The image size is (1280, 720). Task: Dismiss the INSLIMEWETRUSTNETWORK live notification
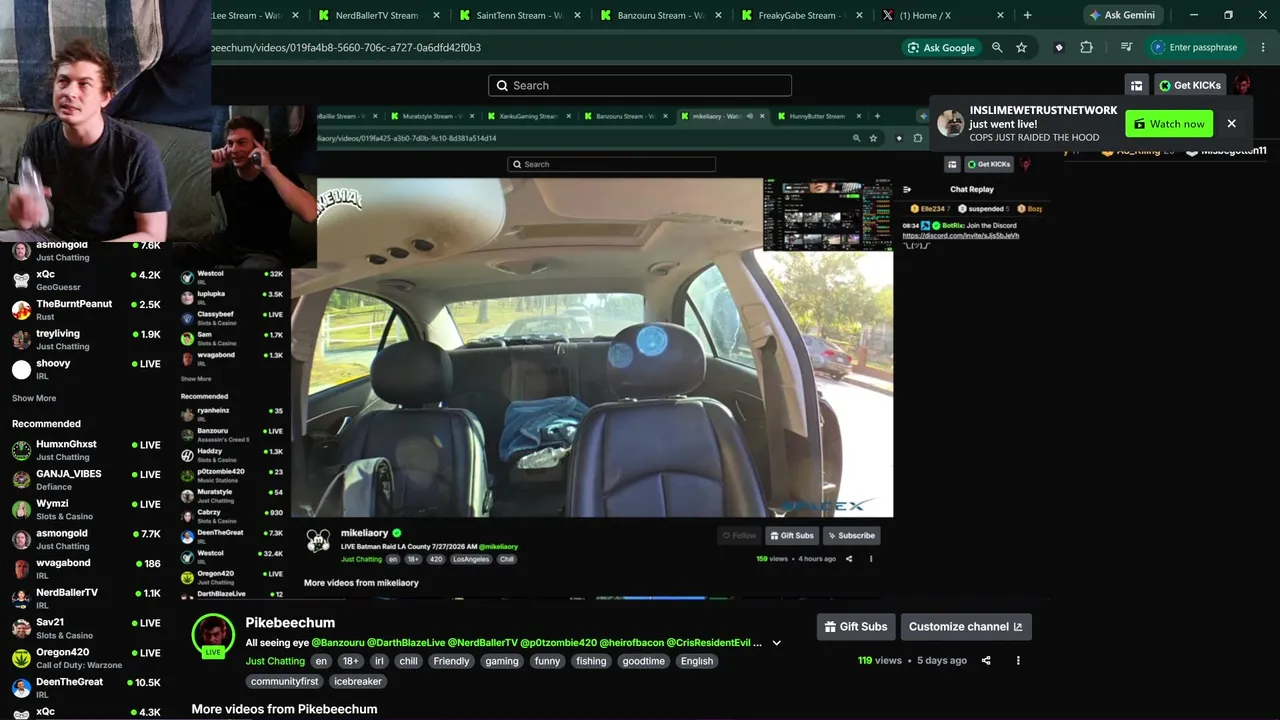pos(1232,124)
